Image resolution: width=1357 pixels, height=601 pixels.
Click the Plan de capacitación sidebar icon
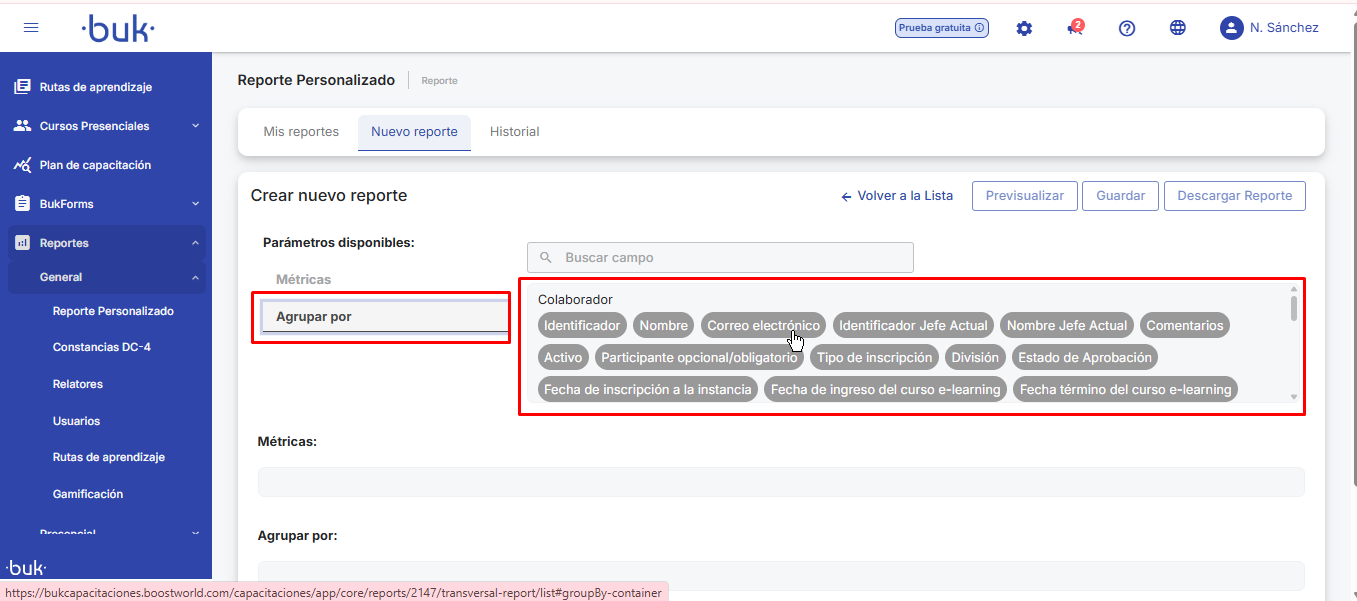point(22,165)
